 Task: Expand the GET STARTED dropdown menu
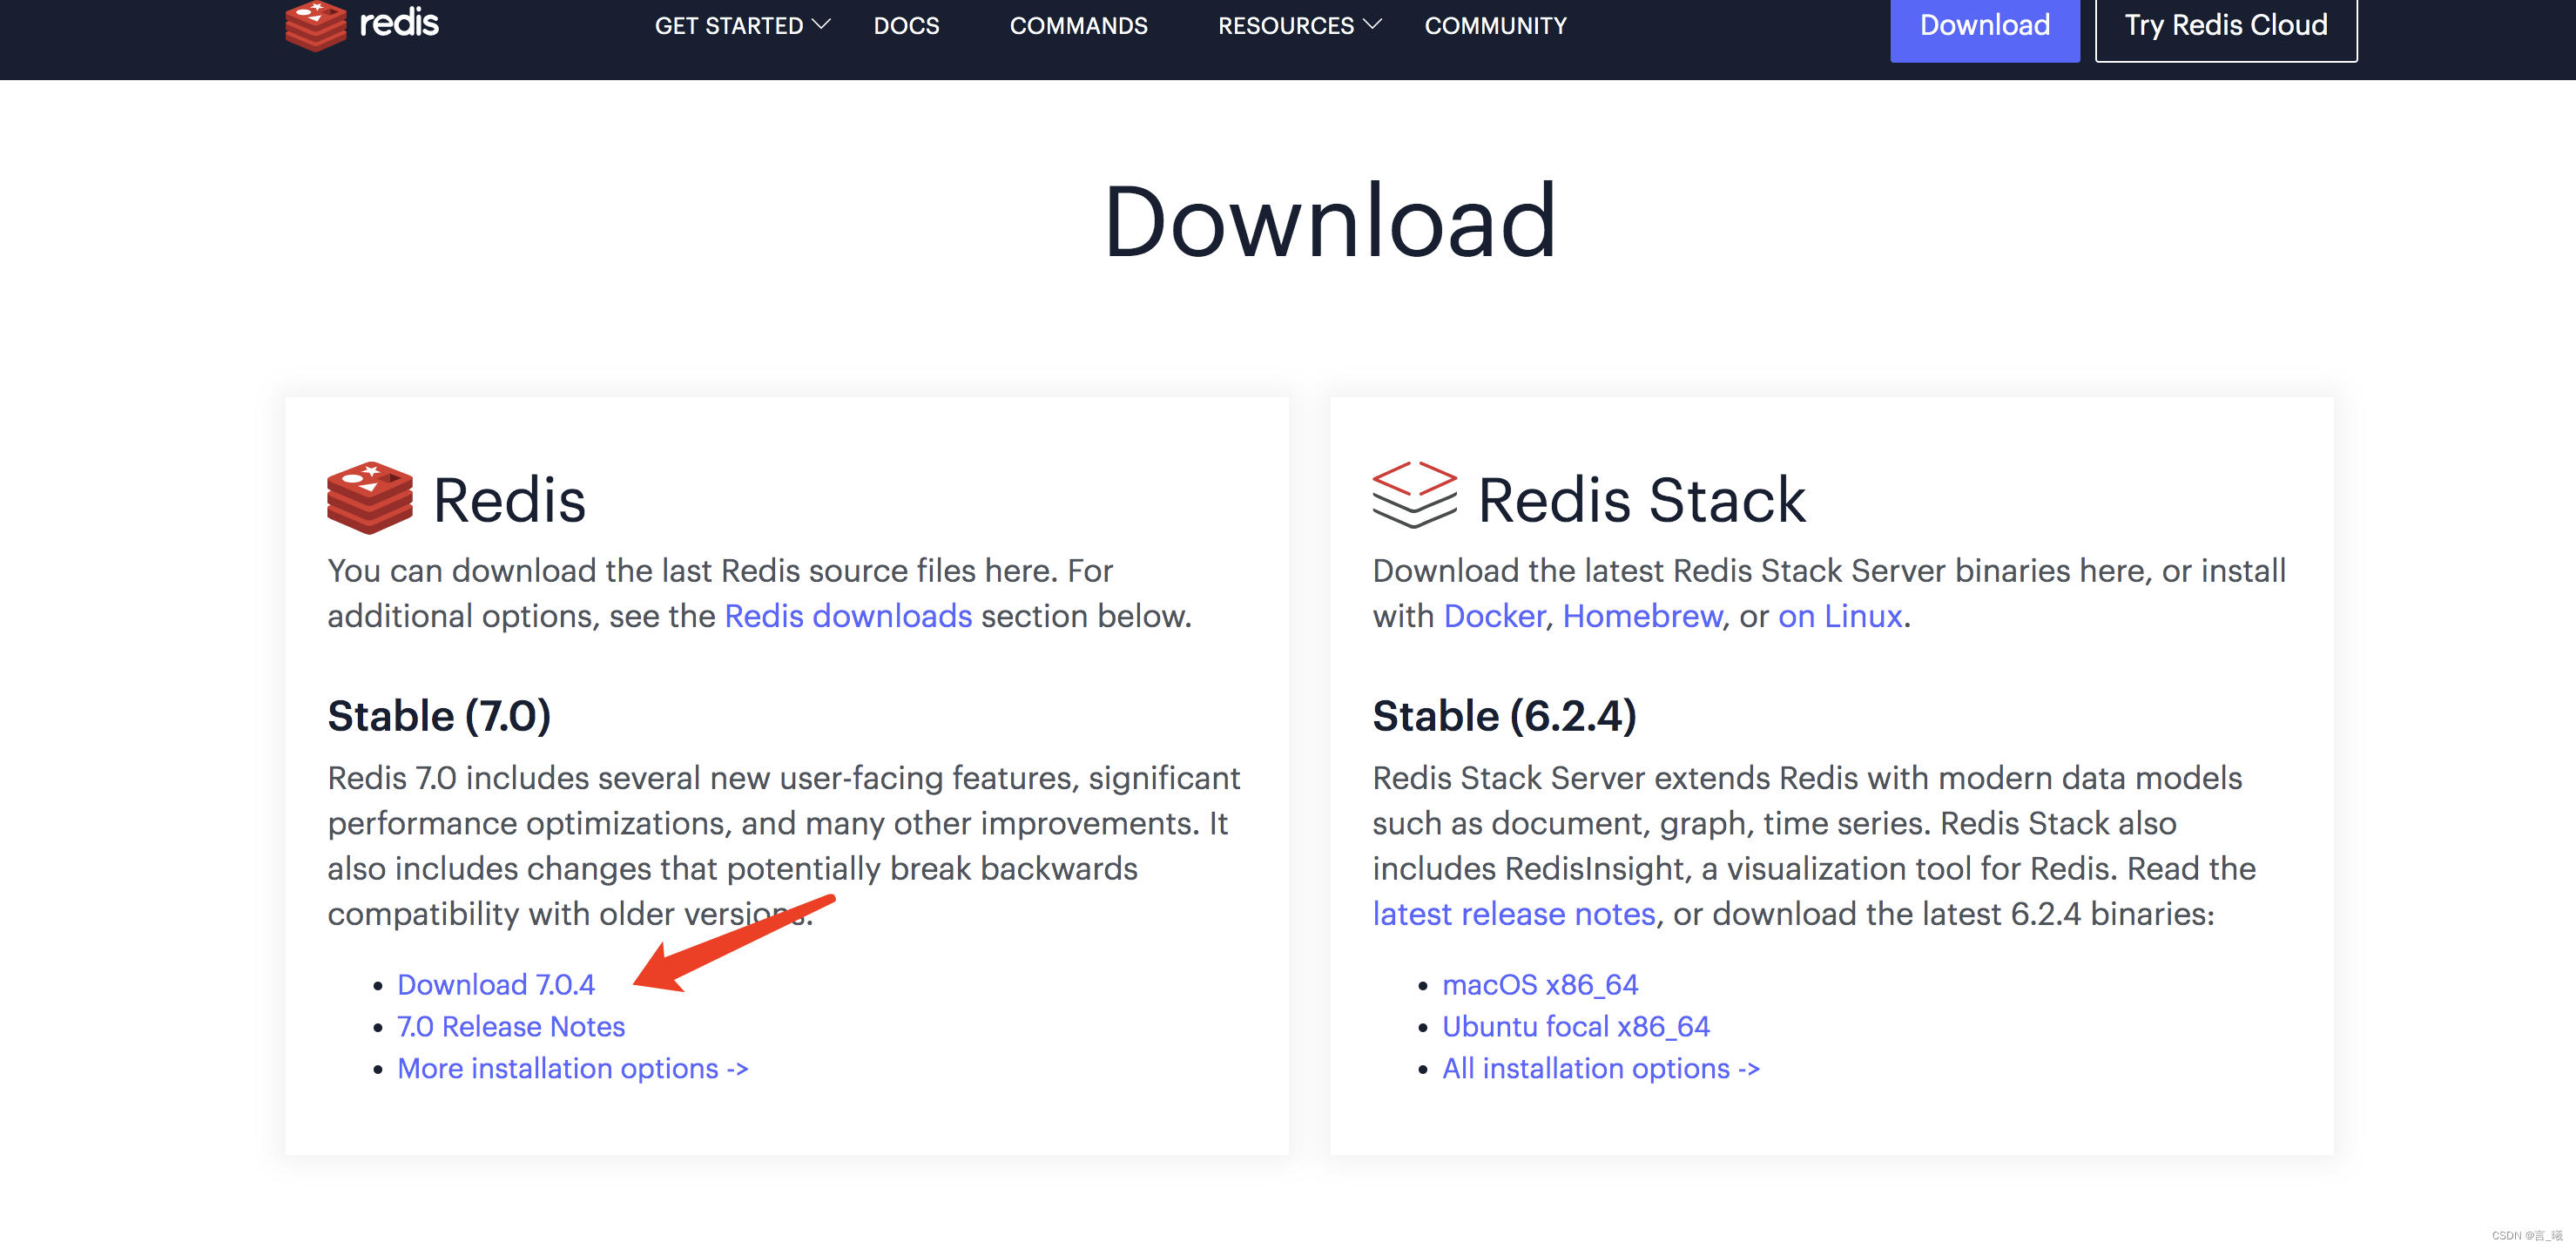pos(742,25)
